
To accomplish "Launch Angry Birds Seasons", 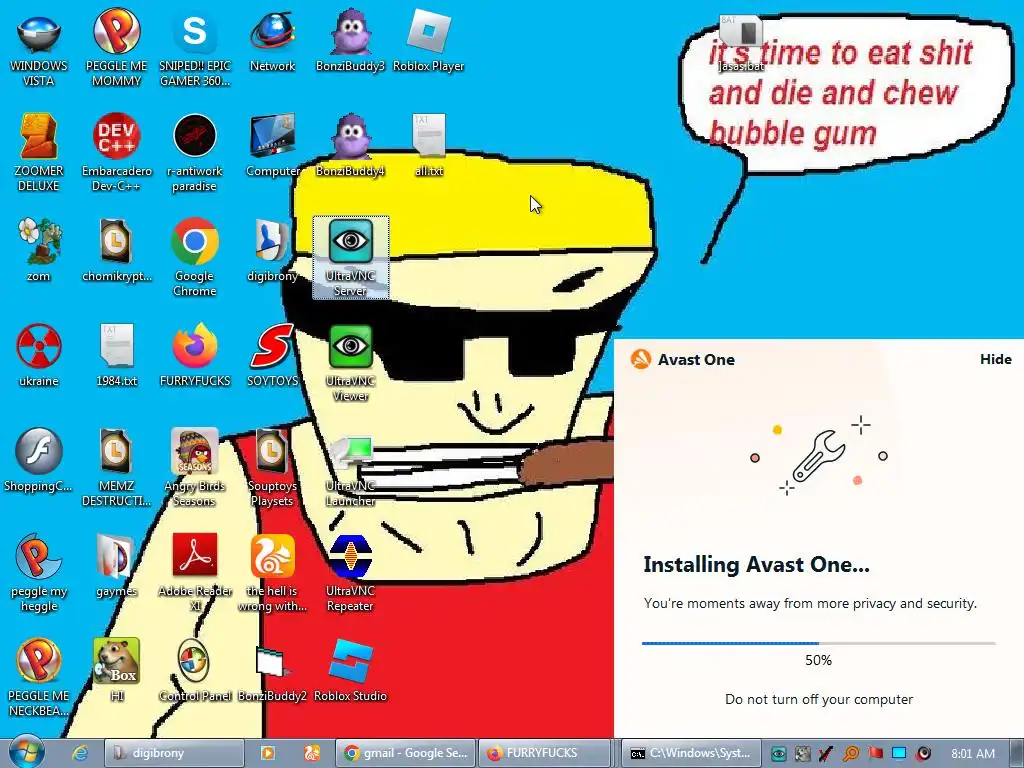I will tap(195, 468).
